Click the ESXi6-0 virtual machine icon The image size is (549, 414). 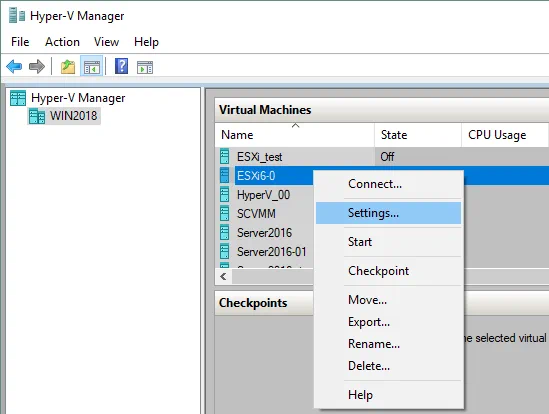pyautogui.click(x=224, y=175)
